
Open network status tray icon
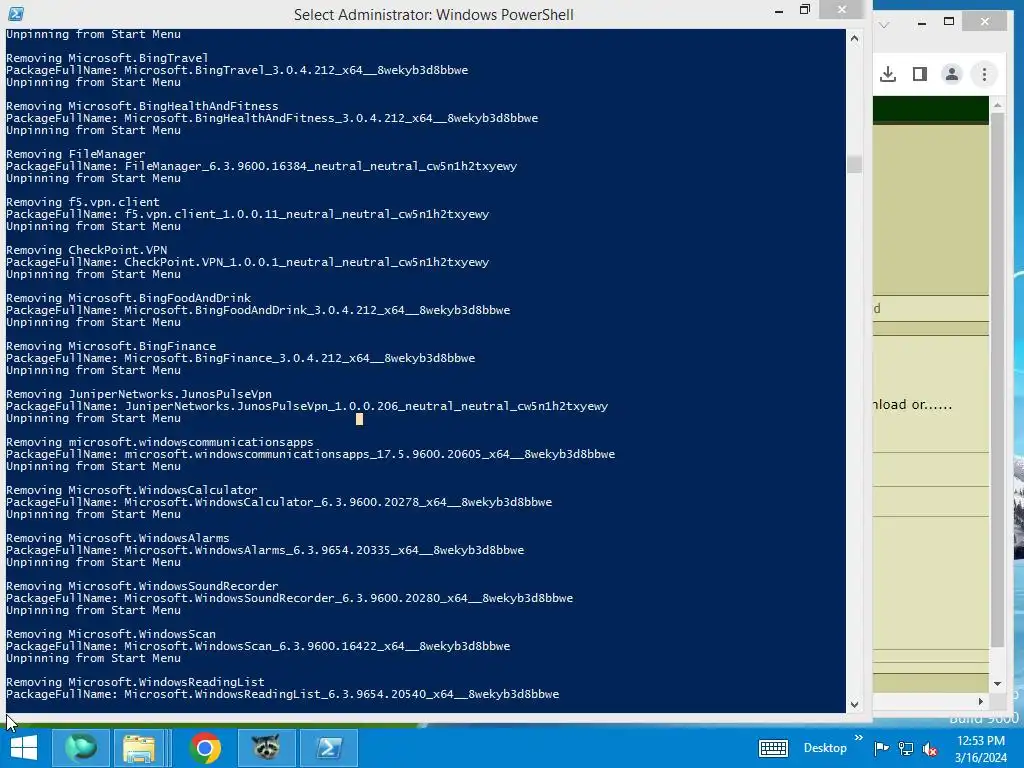pyautogui.click(x=906, y=748)
